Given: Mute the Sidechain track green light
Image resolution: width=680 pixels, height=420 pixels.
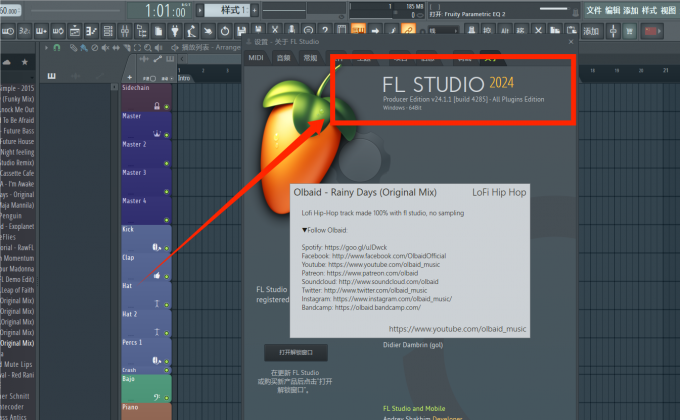Looking at the screenshot, I should [x=167, y=106].
